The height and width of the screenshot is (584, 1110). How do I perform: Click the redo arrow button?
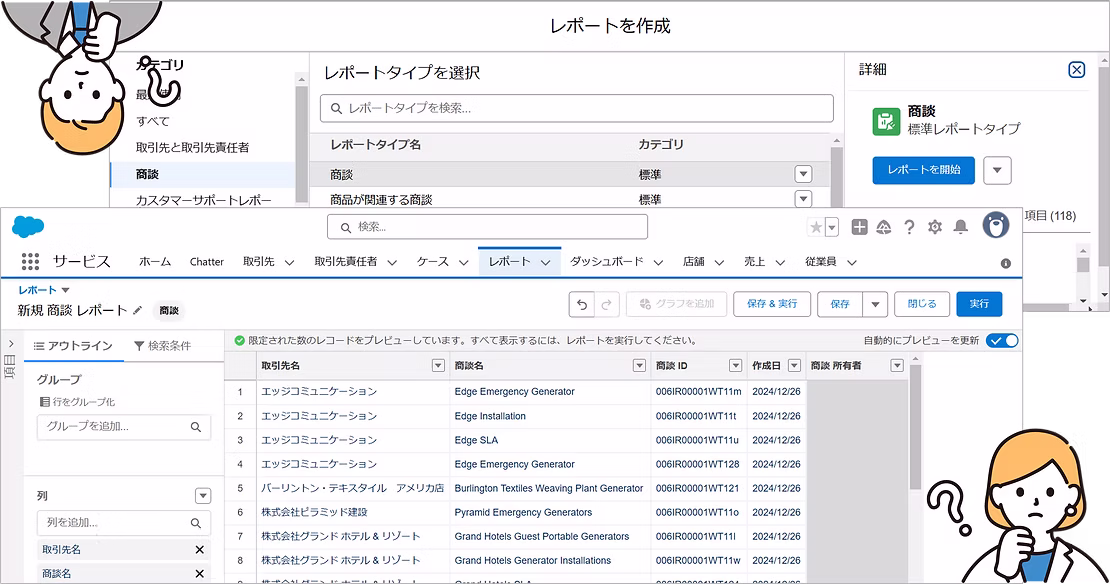point(607,304)
